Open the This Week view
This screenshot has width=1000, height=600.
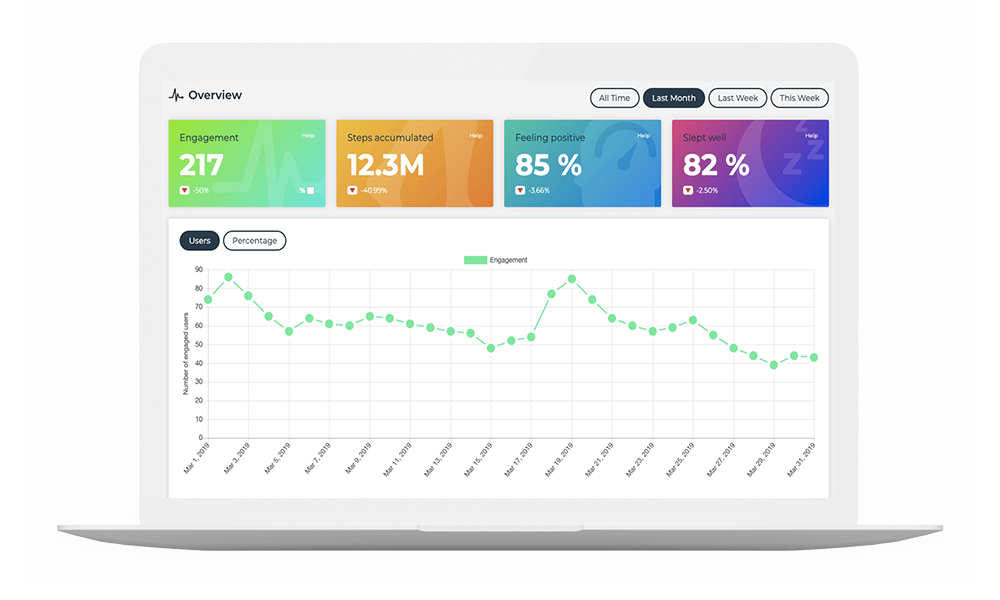pyautogui.click(x=799, y=97)
